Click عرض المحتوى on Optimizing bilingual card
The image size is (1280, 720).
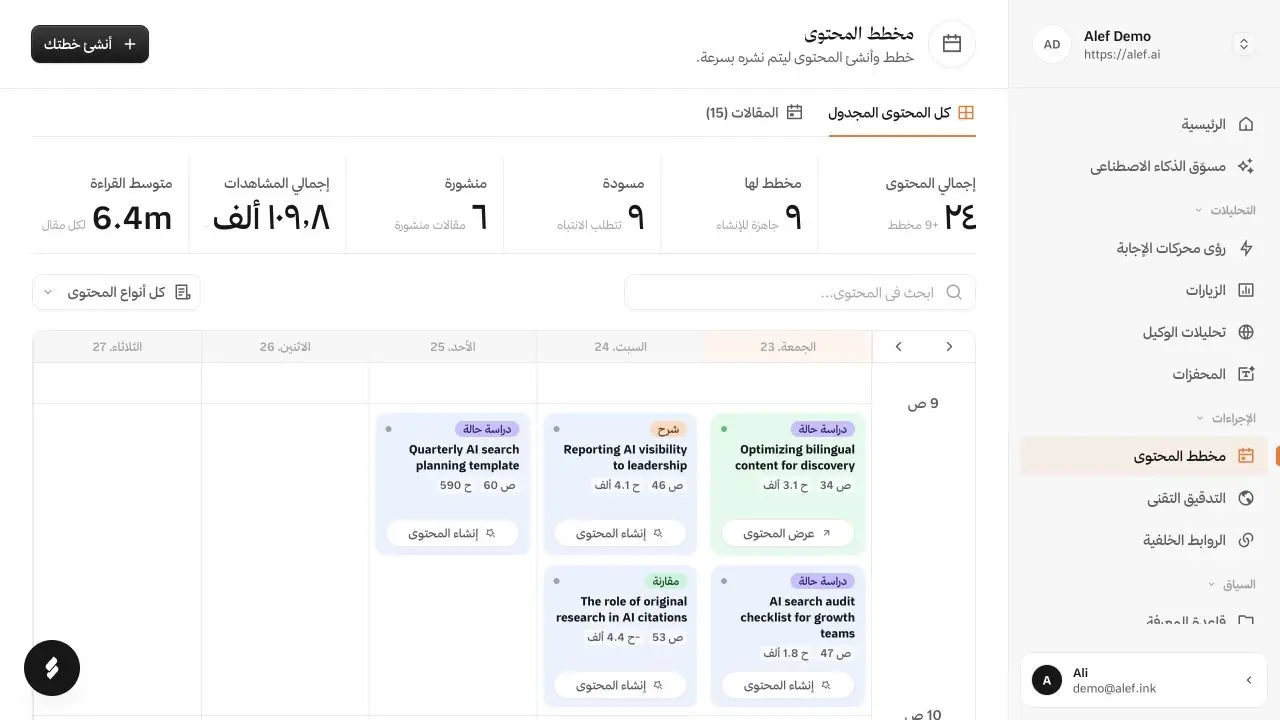pos(787,533)
